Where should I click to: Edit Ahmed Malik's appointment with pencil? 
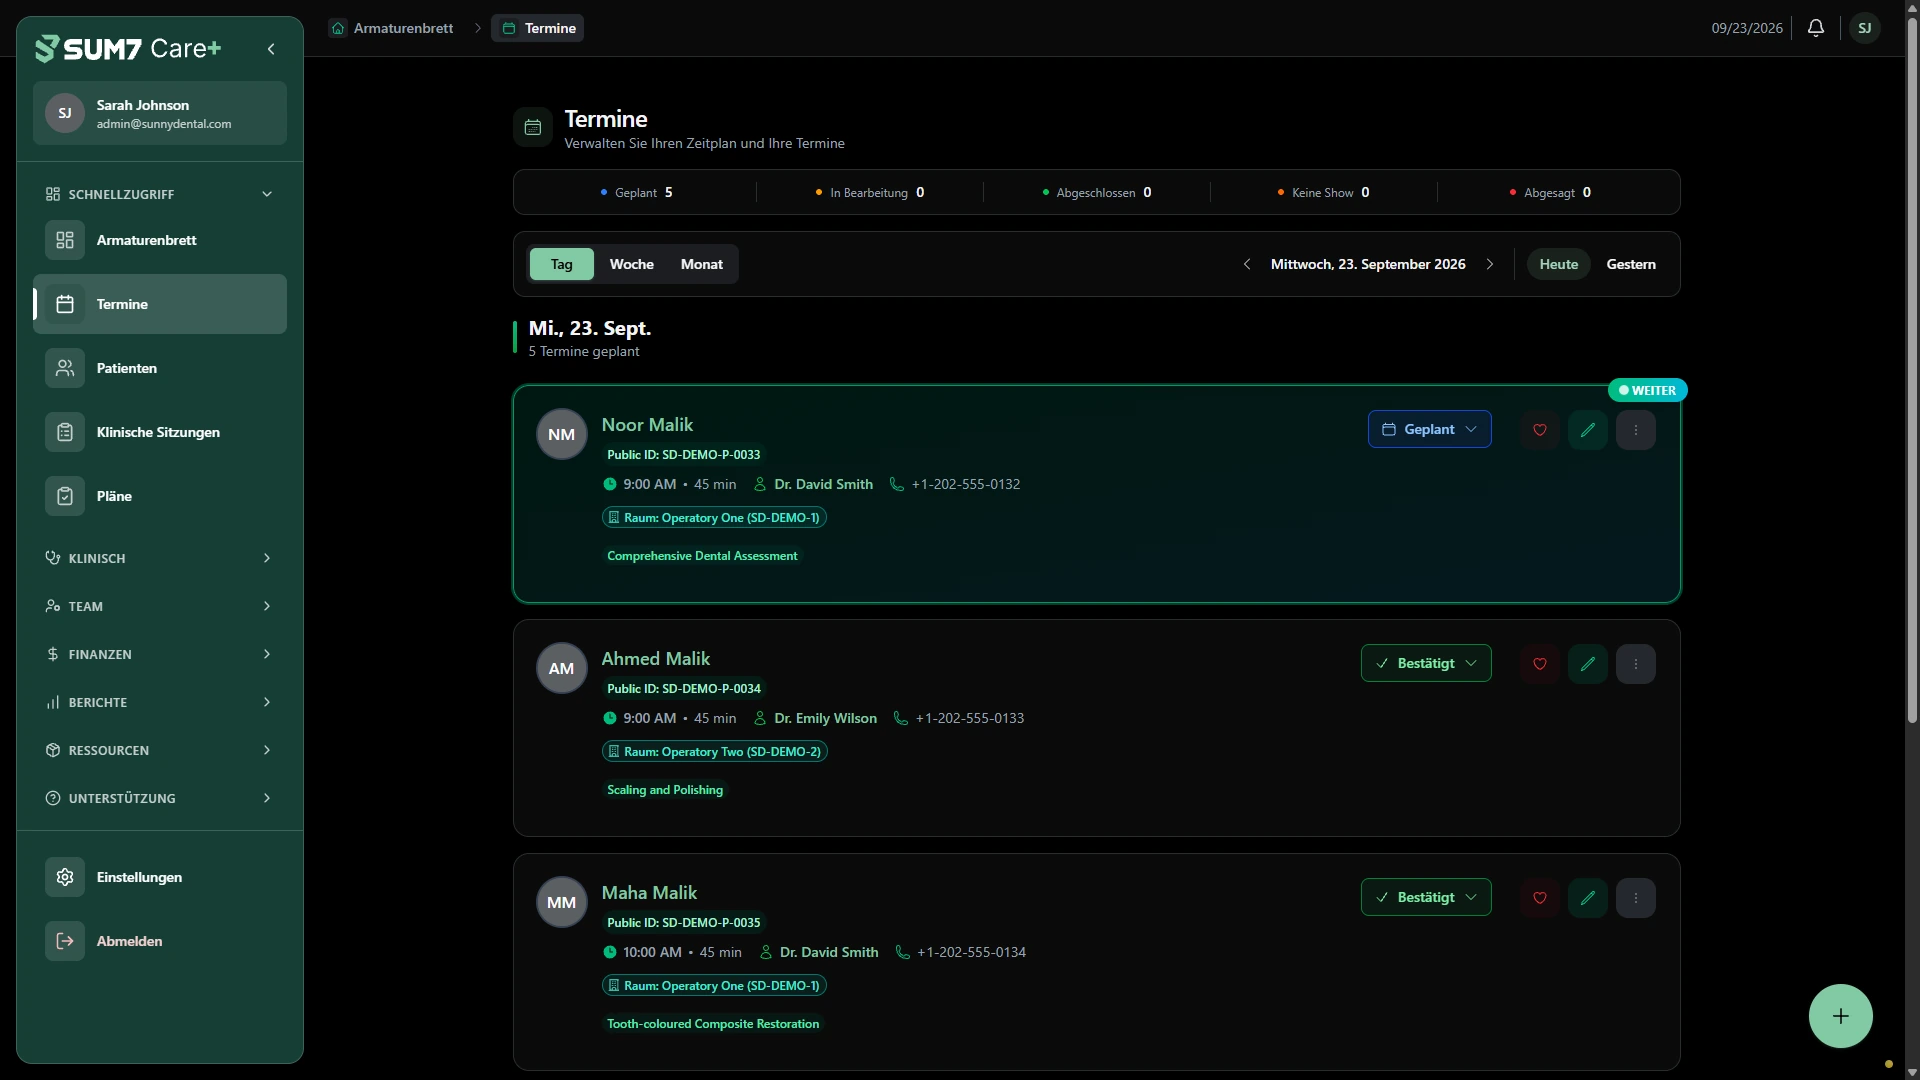click(x=1588, y=664)
